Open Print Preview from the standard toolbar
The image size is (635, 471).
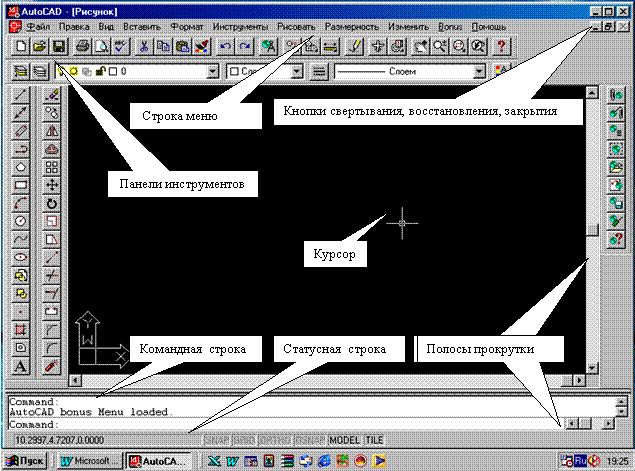pos(101,47)
